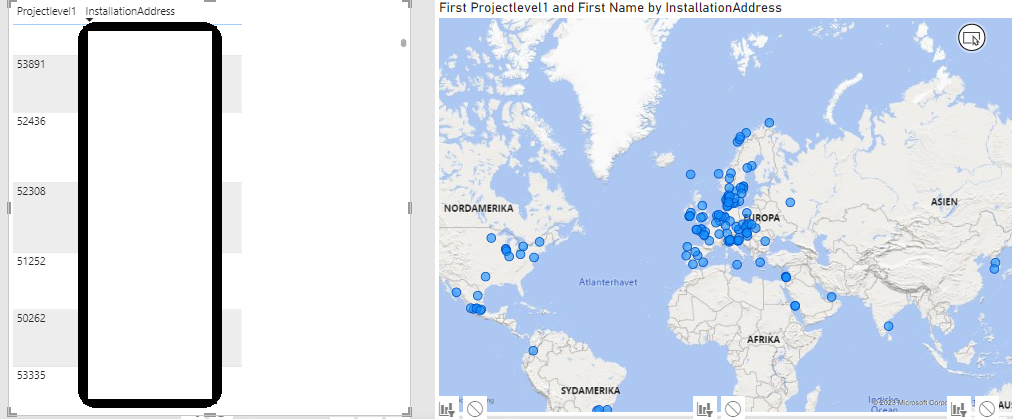Click the None interaction icon overlapping AUS label

point(987,408)
